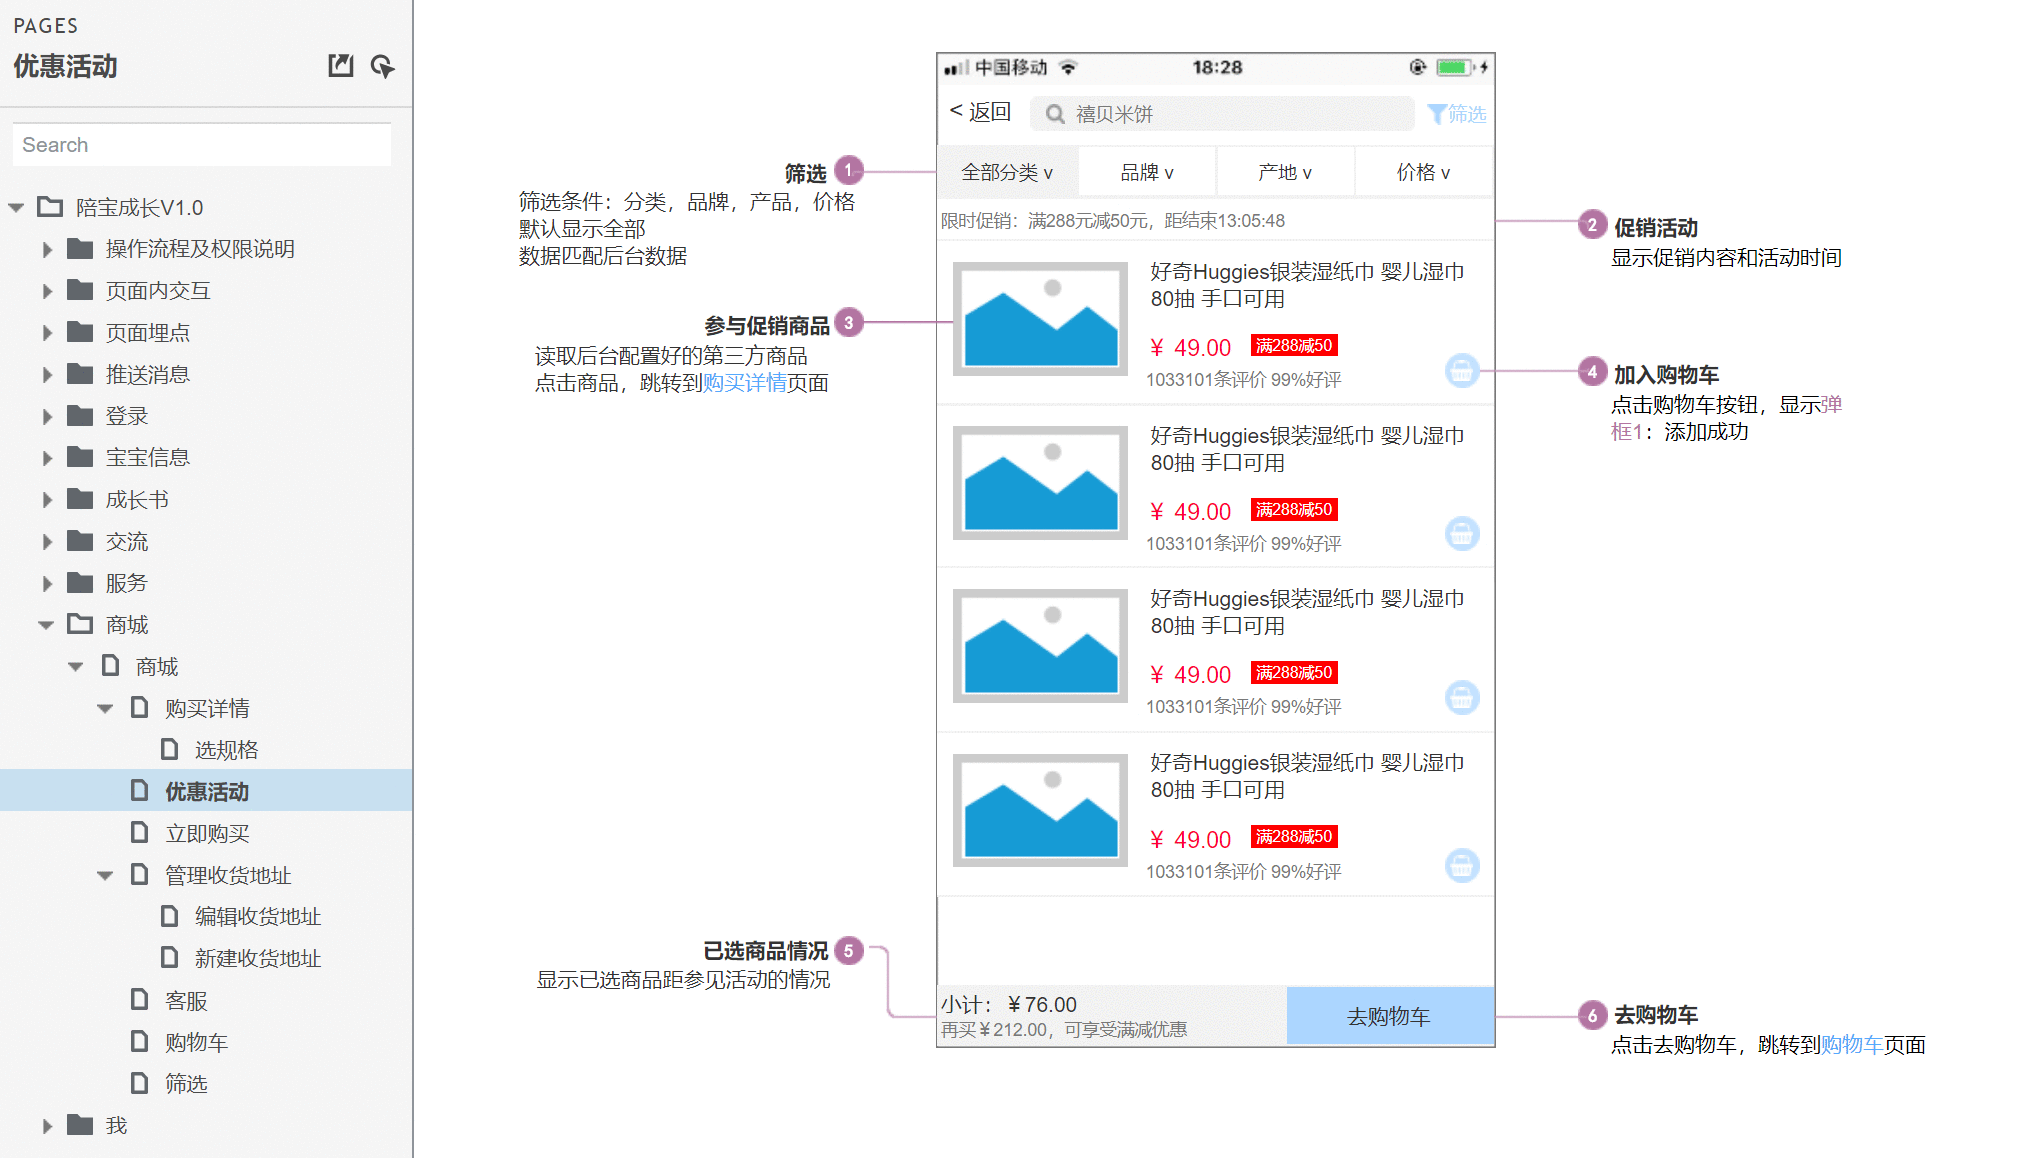
Task: Open second product thumbnail image
Action: tap(1040, 483)
